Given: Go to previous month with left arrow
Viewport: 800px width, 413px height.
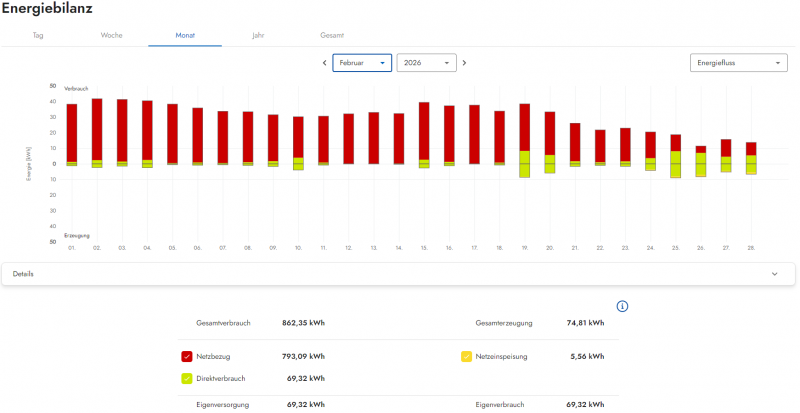Looking at the screenshot, I should [x=324, y=63].
